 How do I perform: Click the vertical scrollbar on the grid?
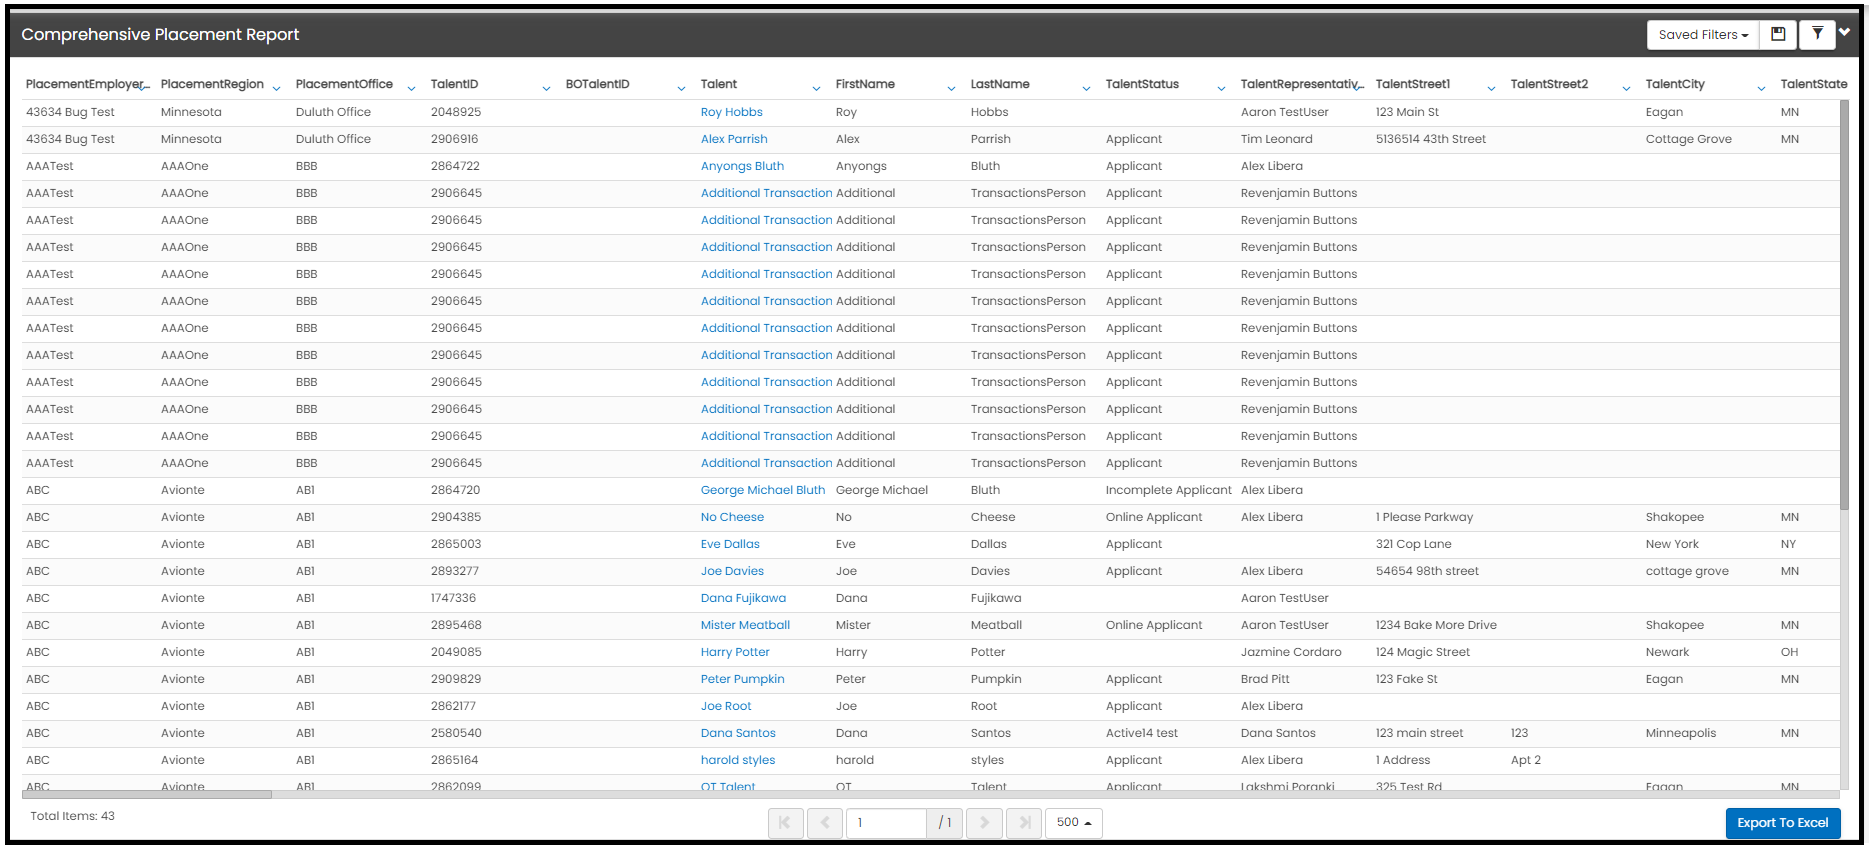[x=1844, y=303]
